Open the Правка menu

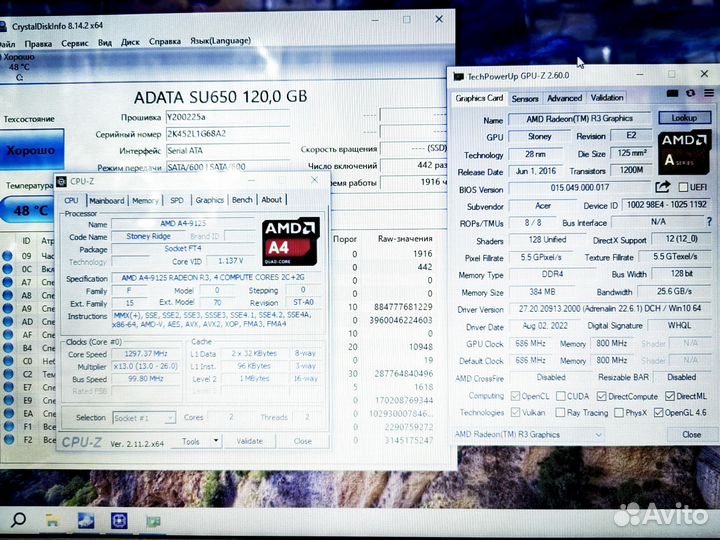[x=38, y=44]
